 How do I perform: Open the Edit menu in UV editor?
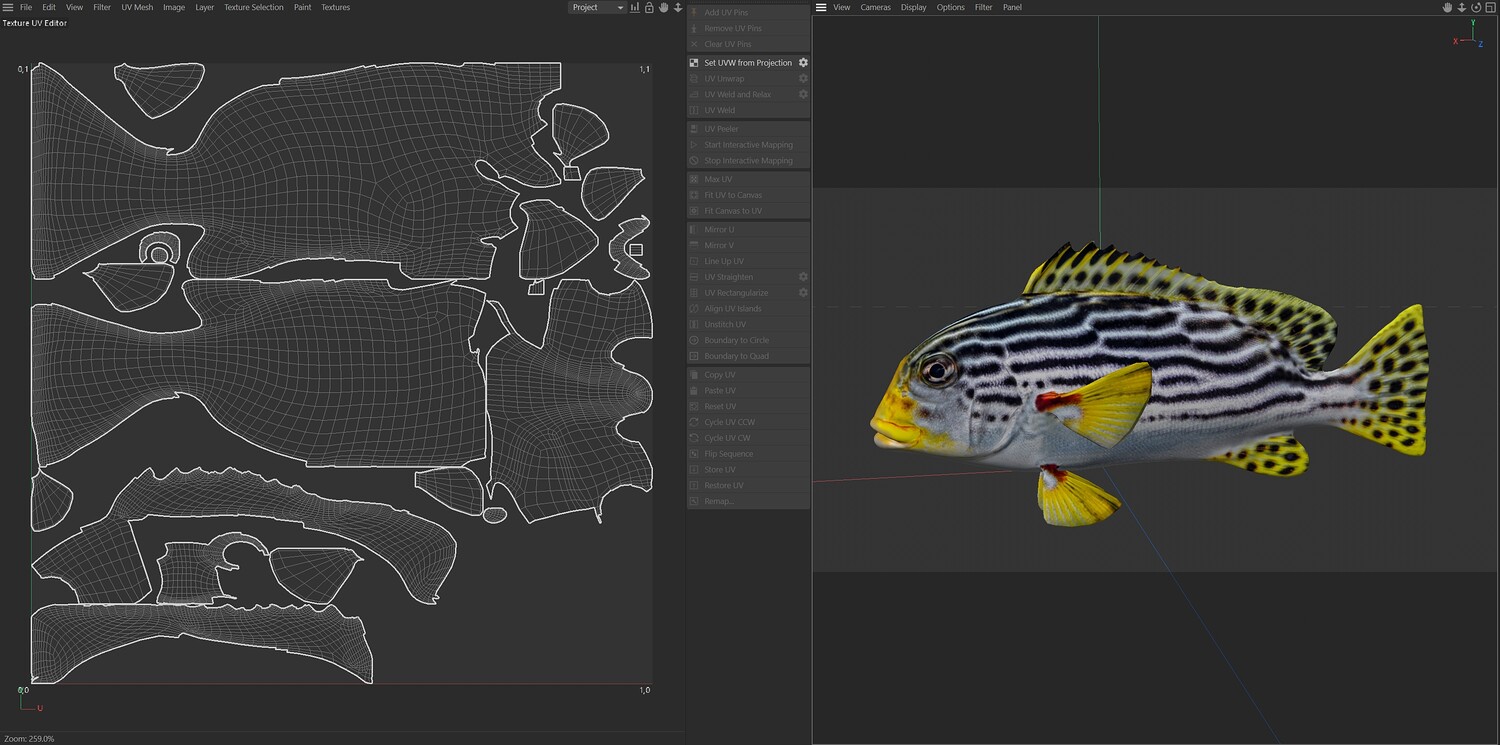click(x=49, y=7)
